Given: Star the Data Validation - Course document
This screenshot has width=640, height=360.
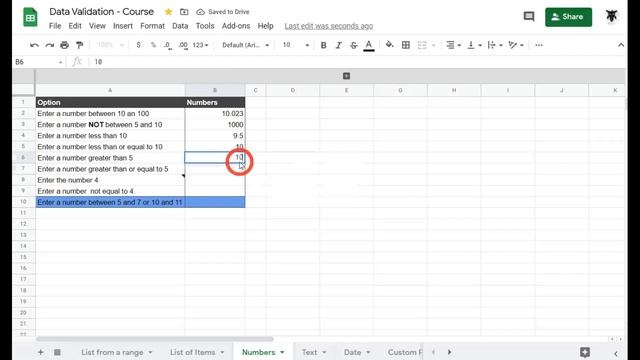Looking at the screenshot, I should [x=168, y=12].
